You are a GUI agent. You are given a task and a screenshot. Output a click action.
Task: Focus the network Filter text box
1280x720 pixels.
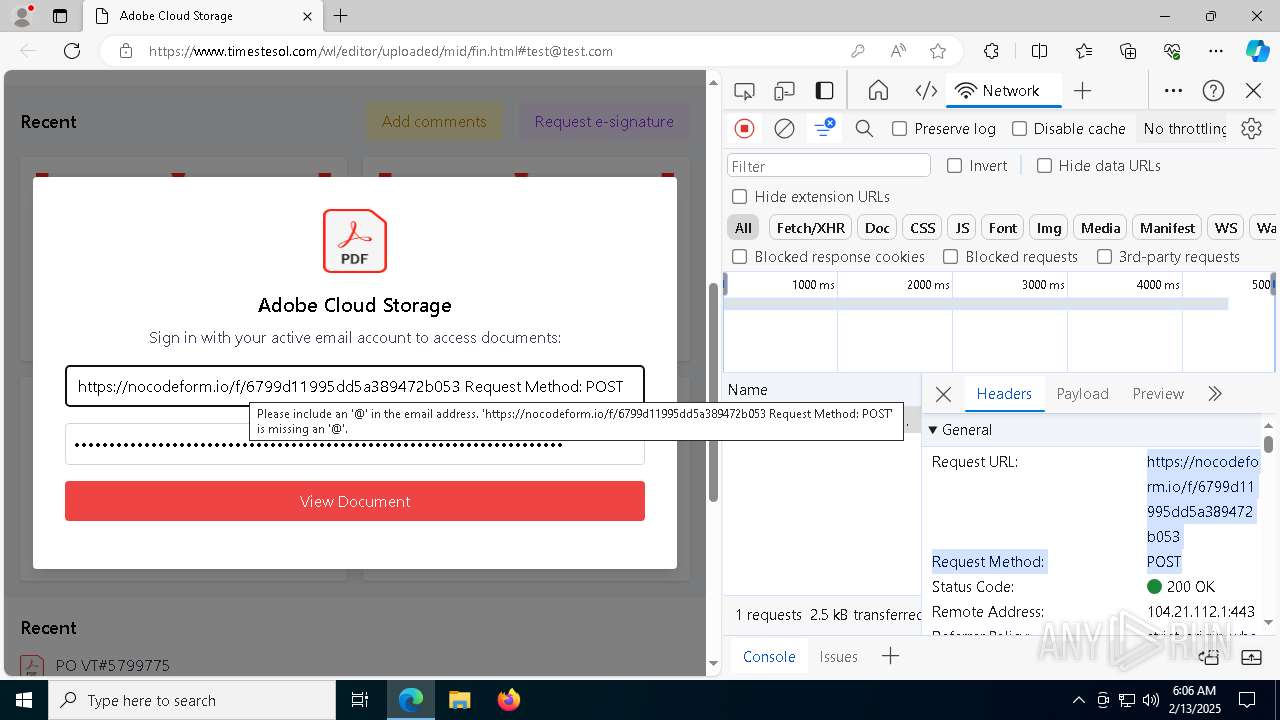(829, 166)
